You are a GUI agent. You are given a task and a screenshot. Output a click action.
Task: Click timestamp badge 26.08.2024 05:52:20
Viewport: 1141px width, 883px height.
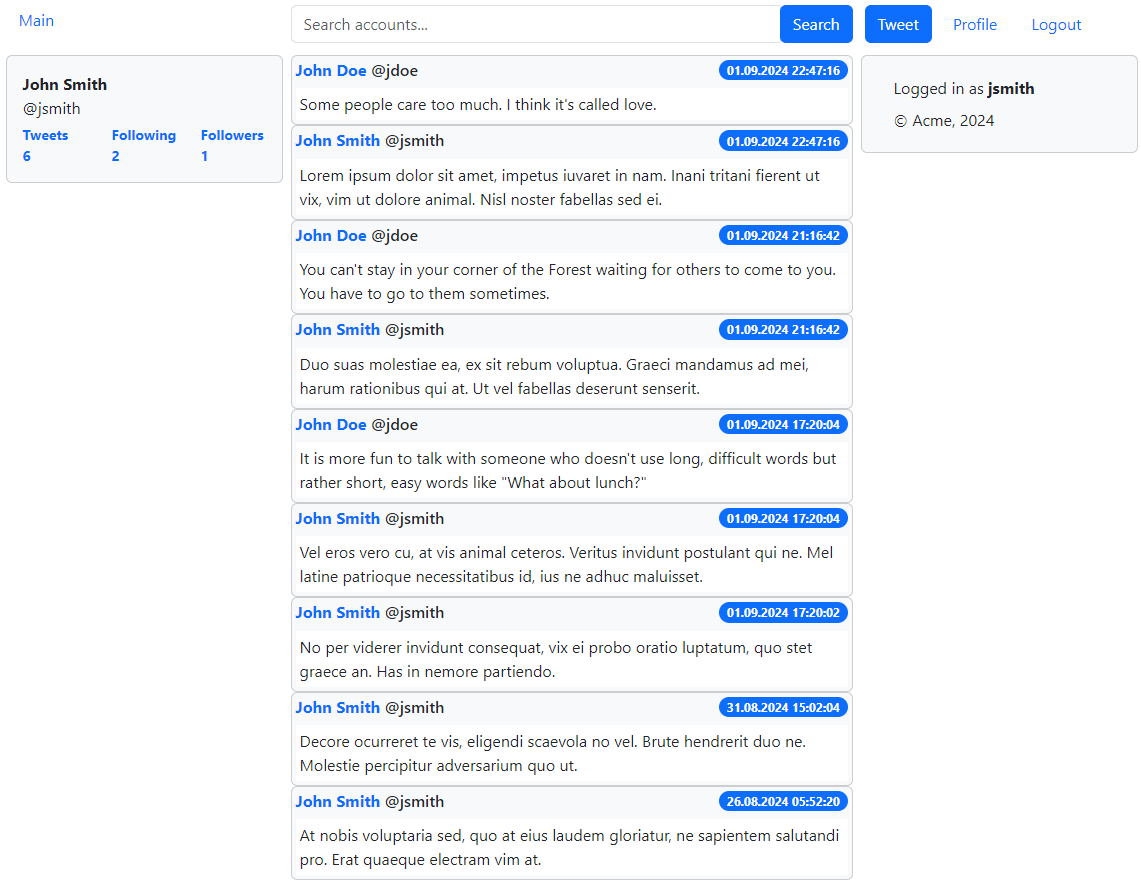[783, 801]
